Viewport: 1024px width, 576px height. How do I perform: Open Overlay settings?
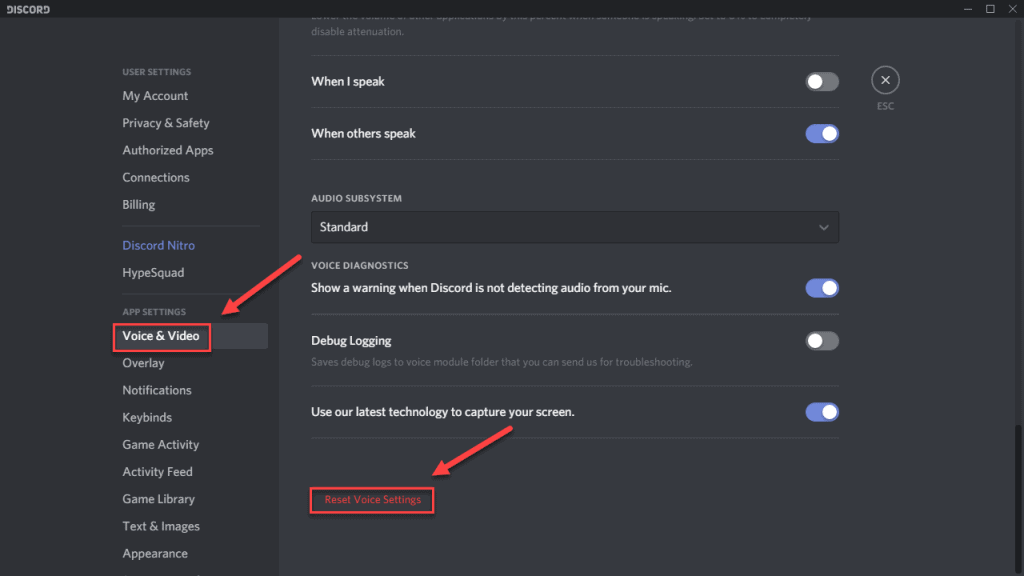143,363
